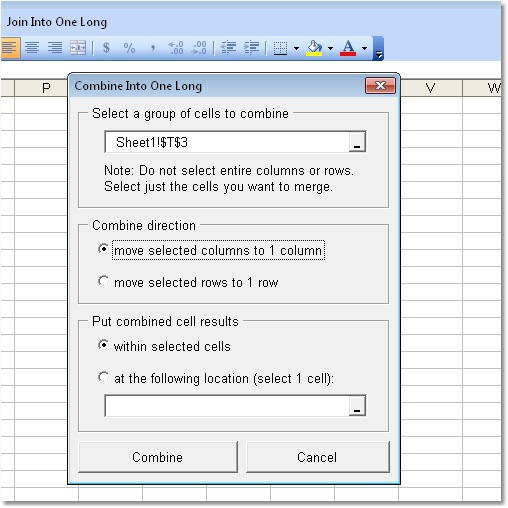Click the Decrease Decimal icon

click(x=199, y=48)
